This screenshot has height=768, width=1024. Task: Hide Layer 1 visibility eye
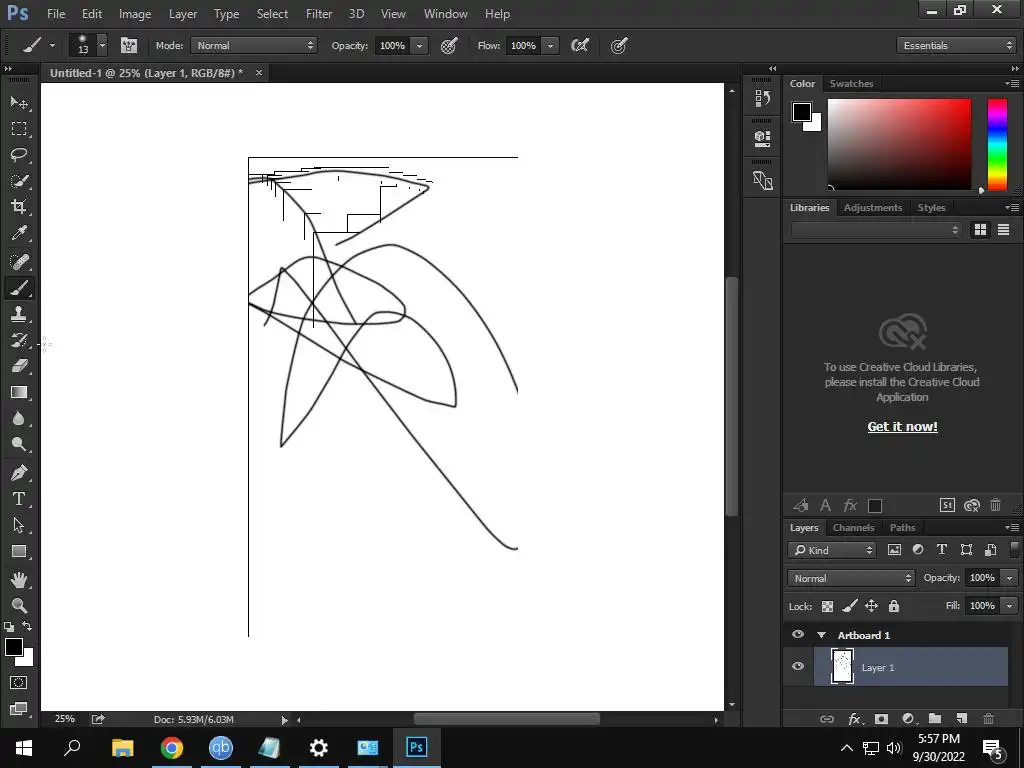(x=798, y=666)
